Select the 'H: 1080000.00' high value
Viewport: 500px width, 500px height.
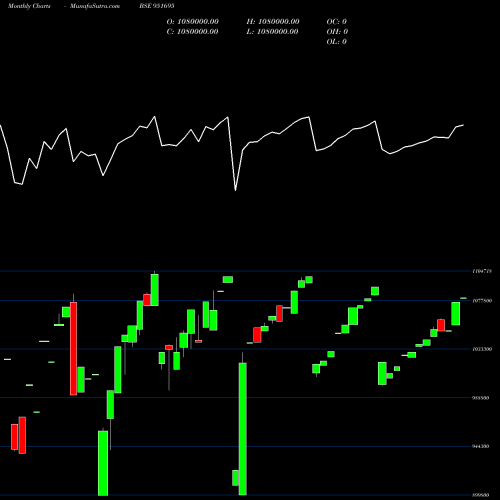pyautogui.click(x=273, y=22)
